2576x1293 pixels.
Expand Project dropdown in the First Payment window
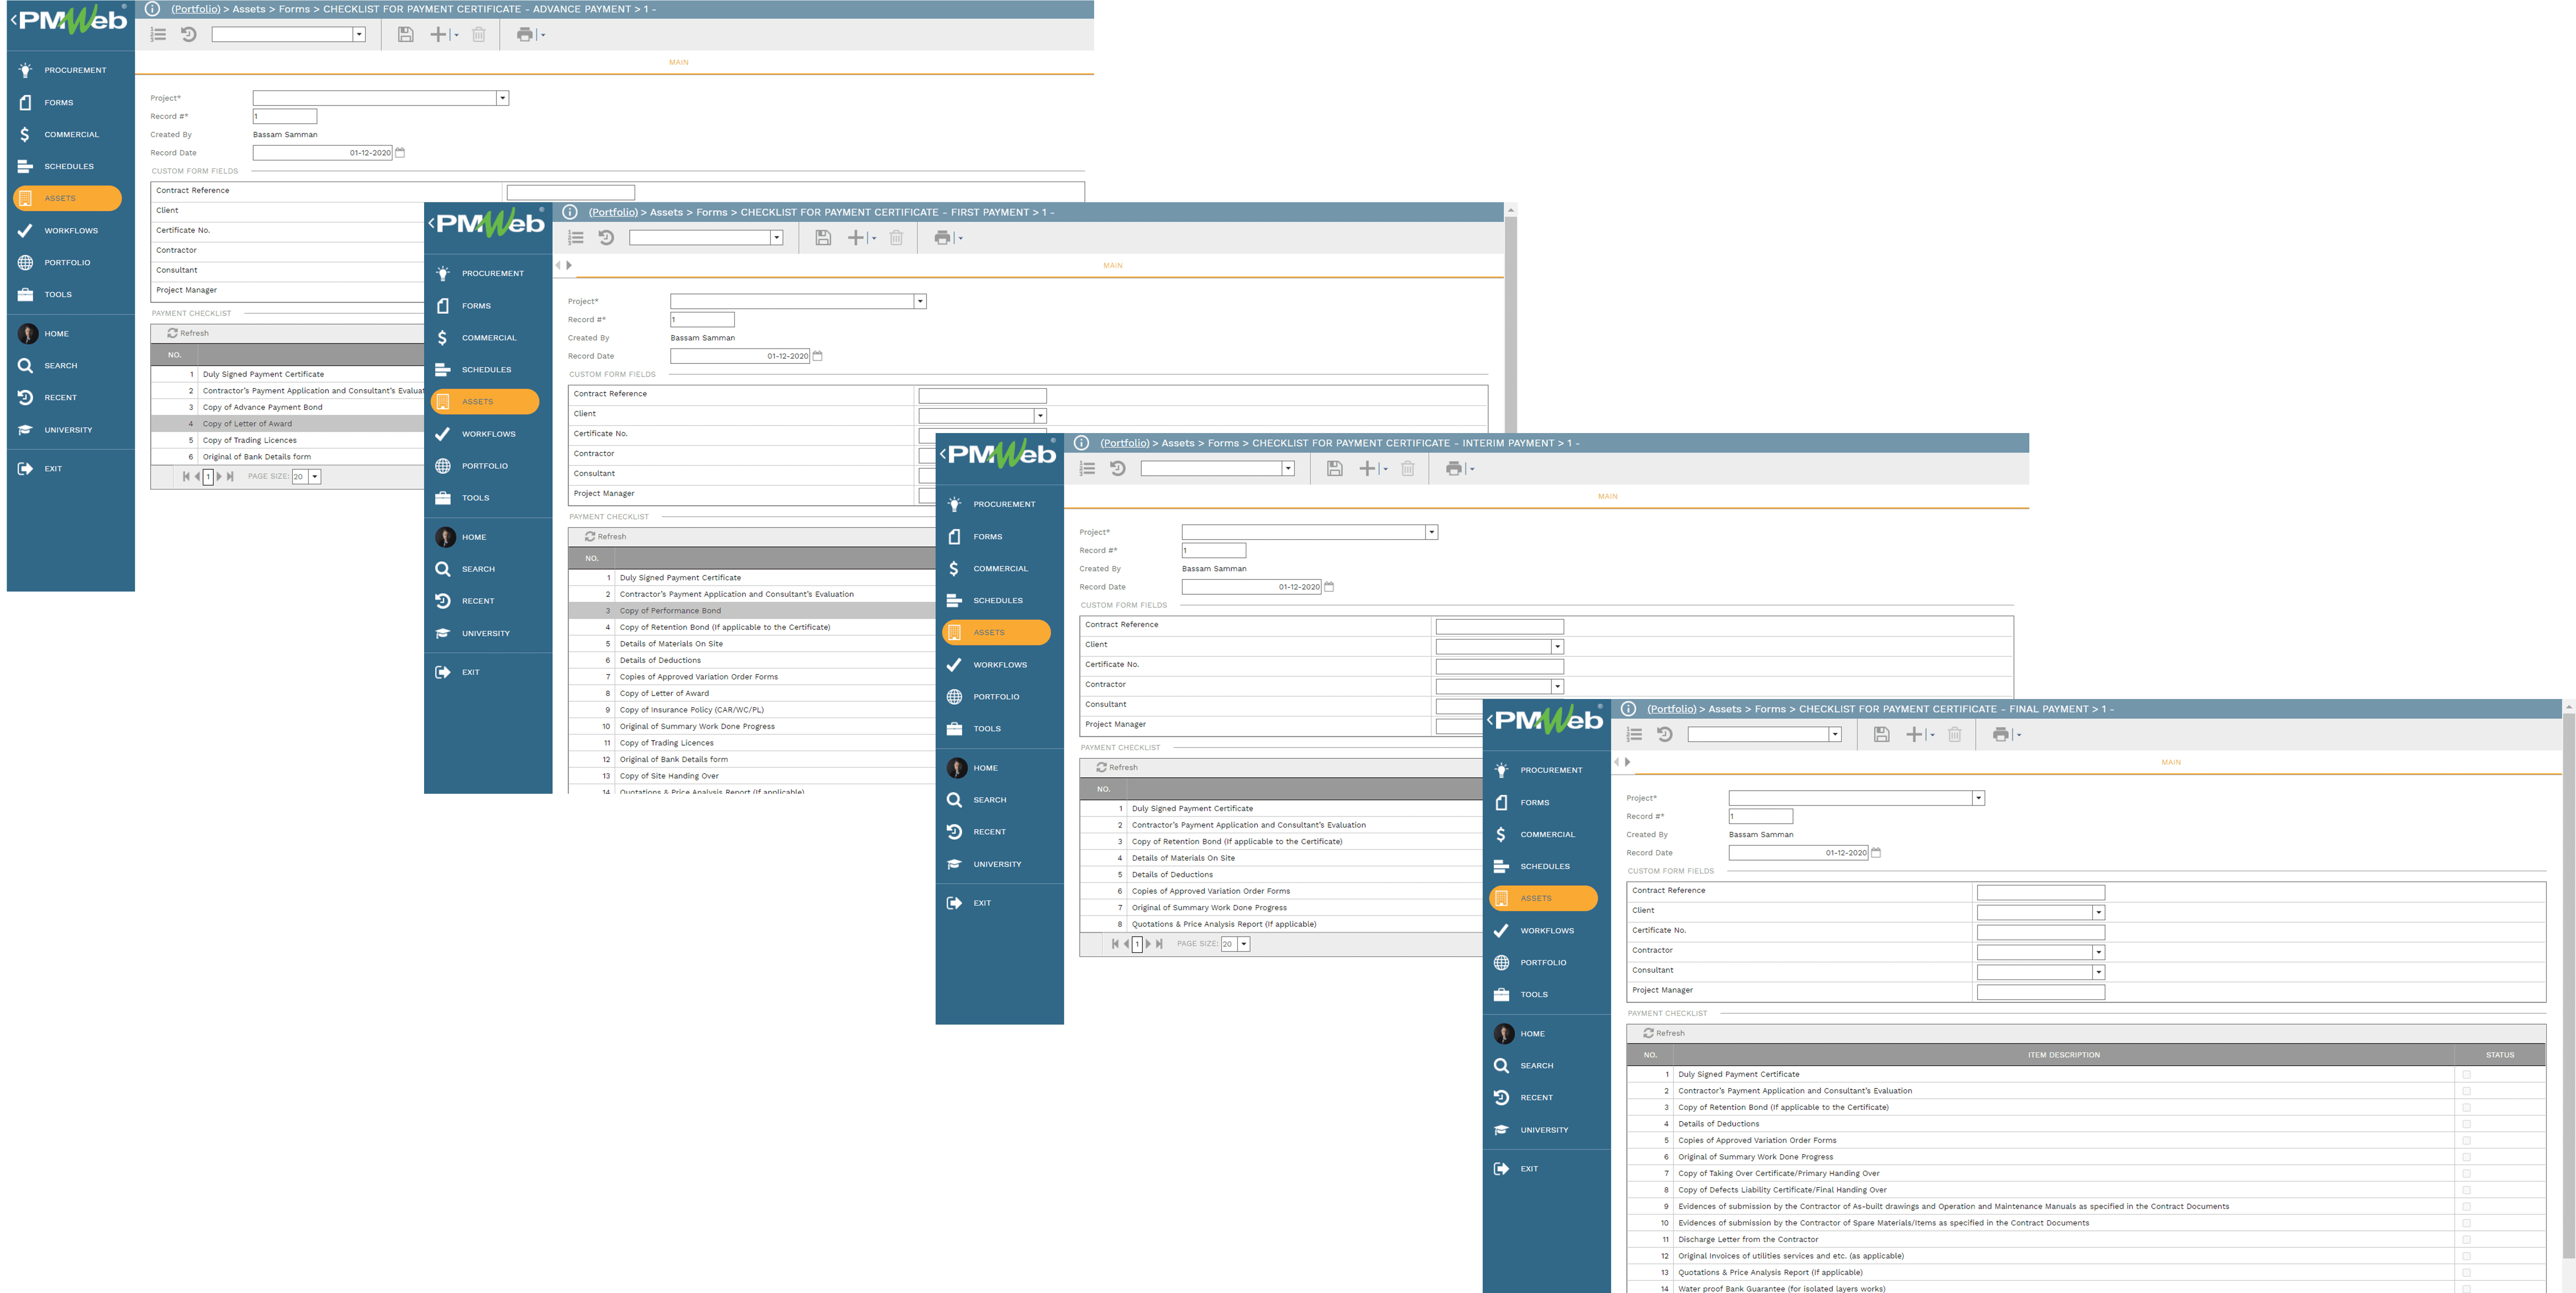tap(920, 302)
